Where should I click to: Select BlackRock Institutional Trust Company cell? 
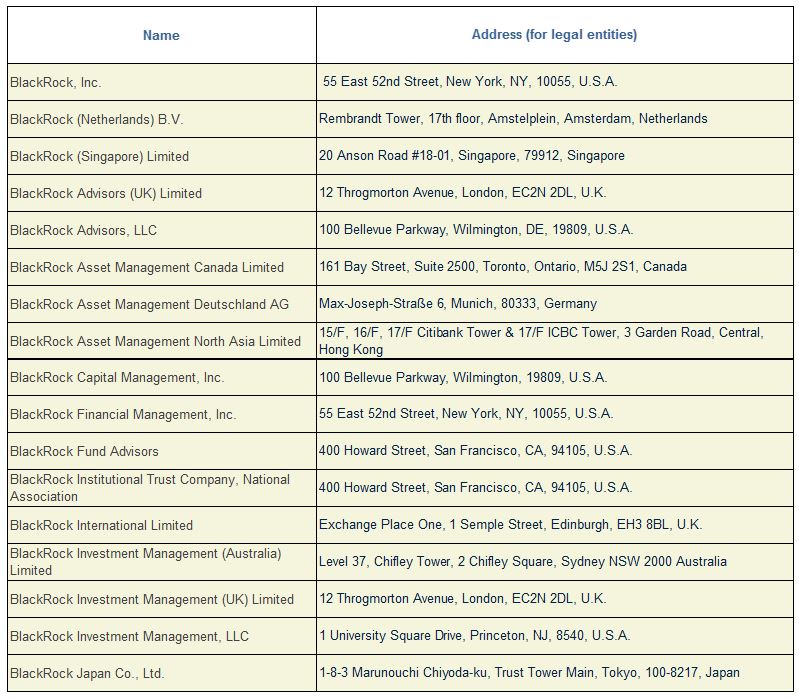162,488
